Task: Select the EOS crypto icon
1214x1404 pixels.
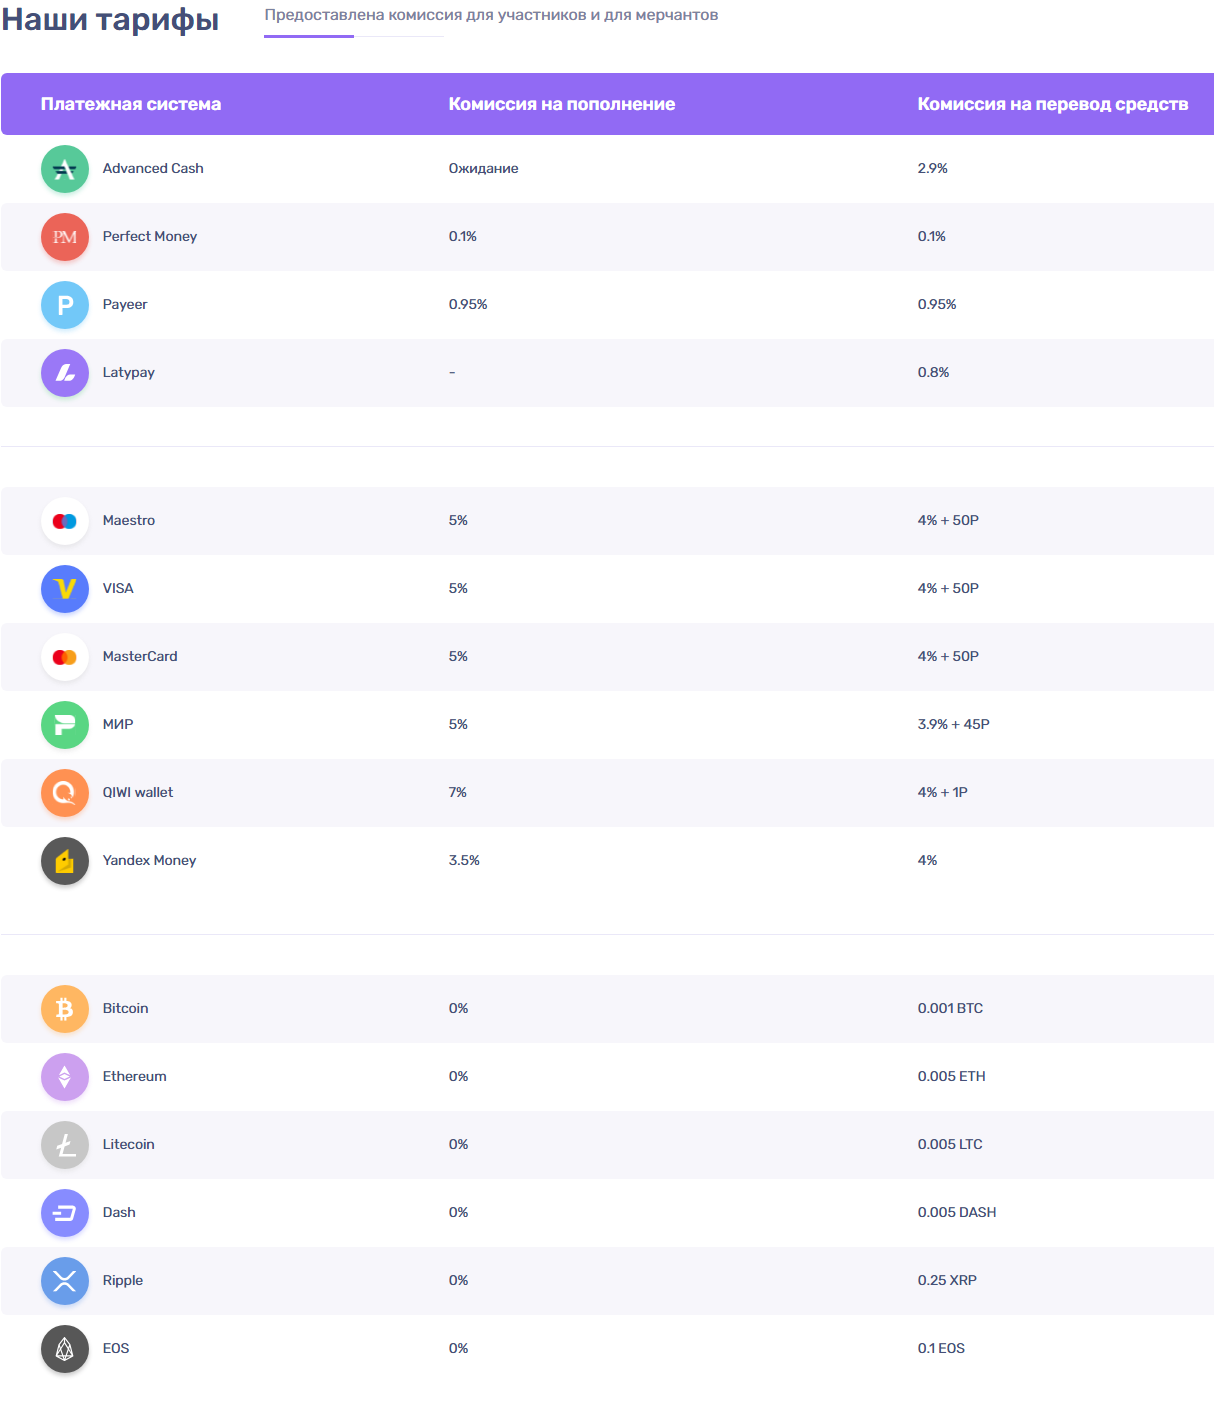Action: pos(64,1348)
